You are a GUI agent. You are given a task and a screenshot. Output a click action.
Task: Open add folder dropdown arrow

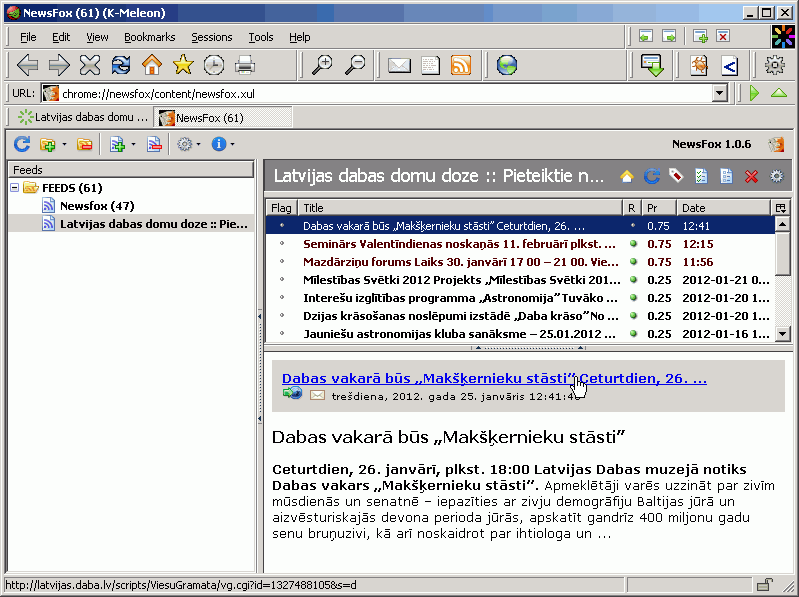click(x=64, y=145)
